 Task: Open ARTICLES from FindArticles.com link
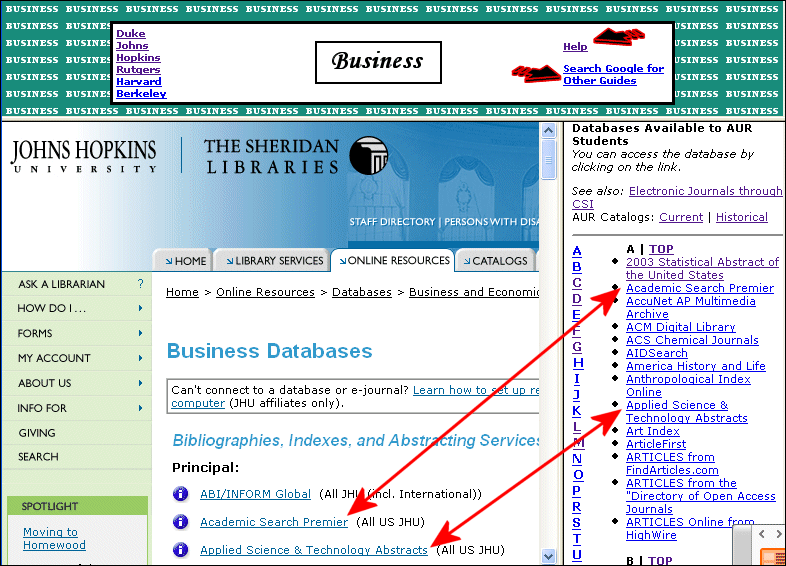672,464
